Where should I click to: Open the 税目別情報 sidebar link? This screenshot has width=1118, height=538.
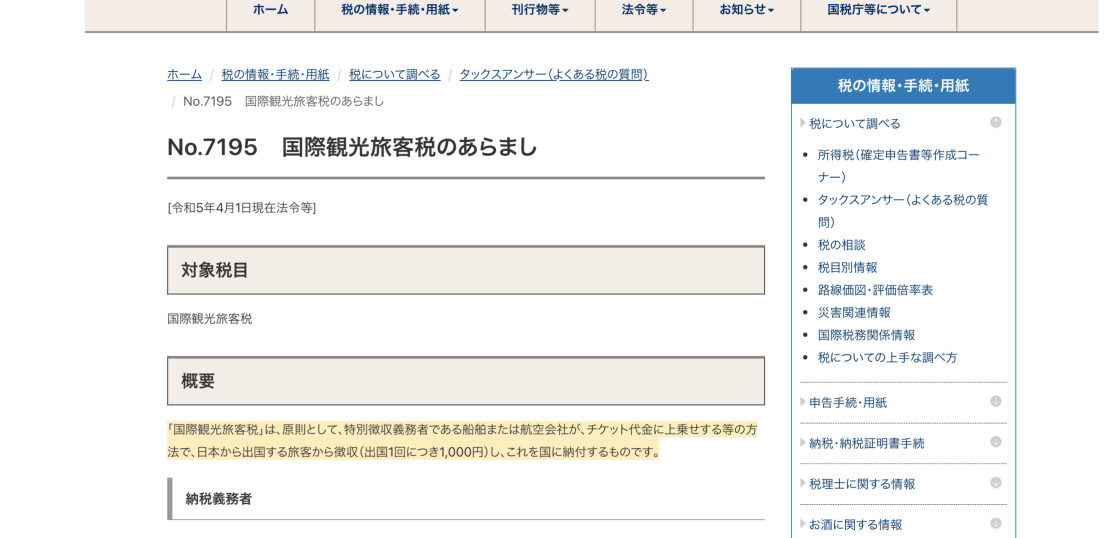pos(847,267)
